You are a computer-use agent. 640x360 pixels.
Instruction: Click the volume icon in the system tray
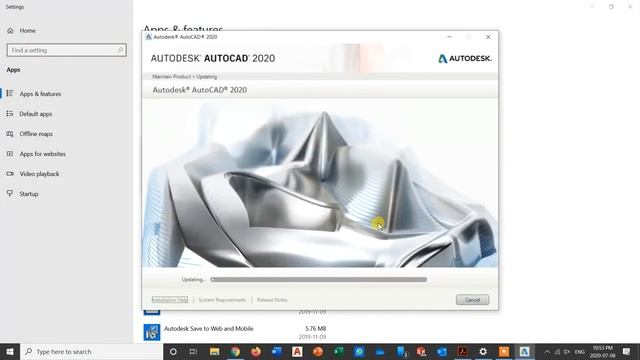pyautogui.click(x=567, y=351)
